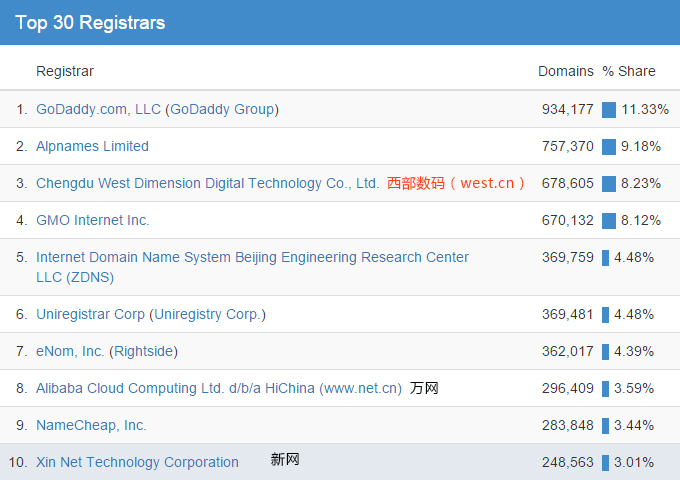Click the Top 30 Registrars heading
Image resolution: width=680 pixels, height=480 pixels.
90,22
